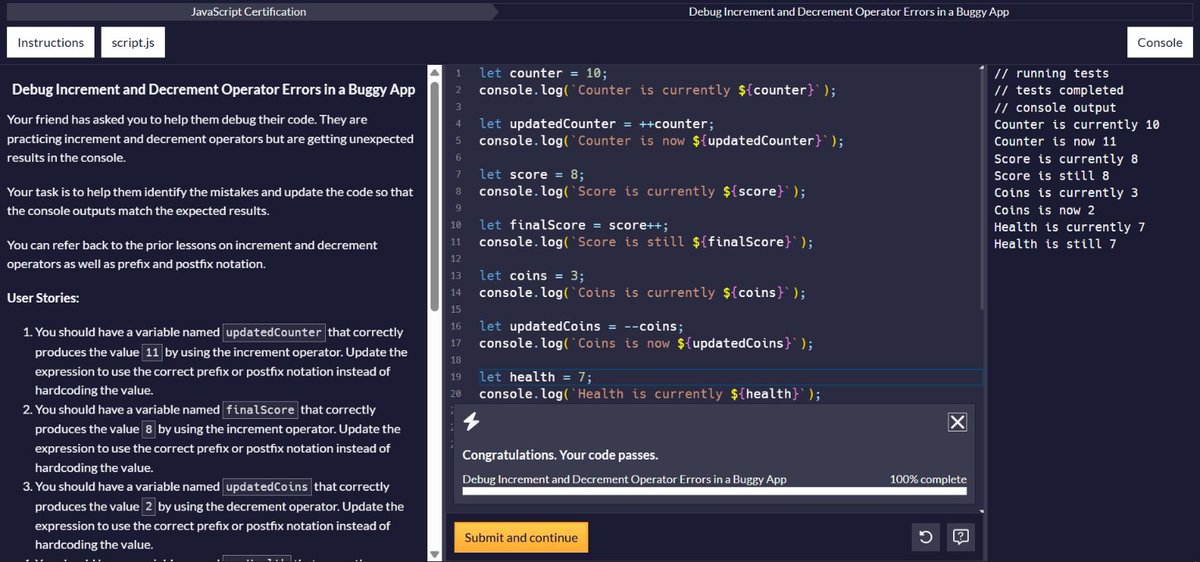The height and width of the screenshot is (562, 1200).
Task: Click console output 'Health is still 7'
Action: [1055, 244]
